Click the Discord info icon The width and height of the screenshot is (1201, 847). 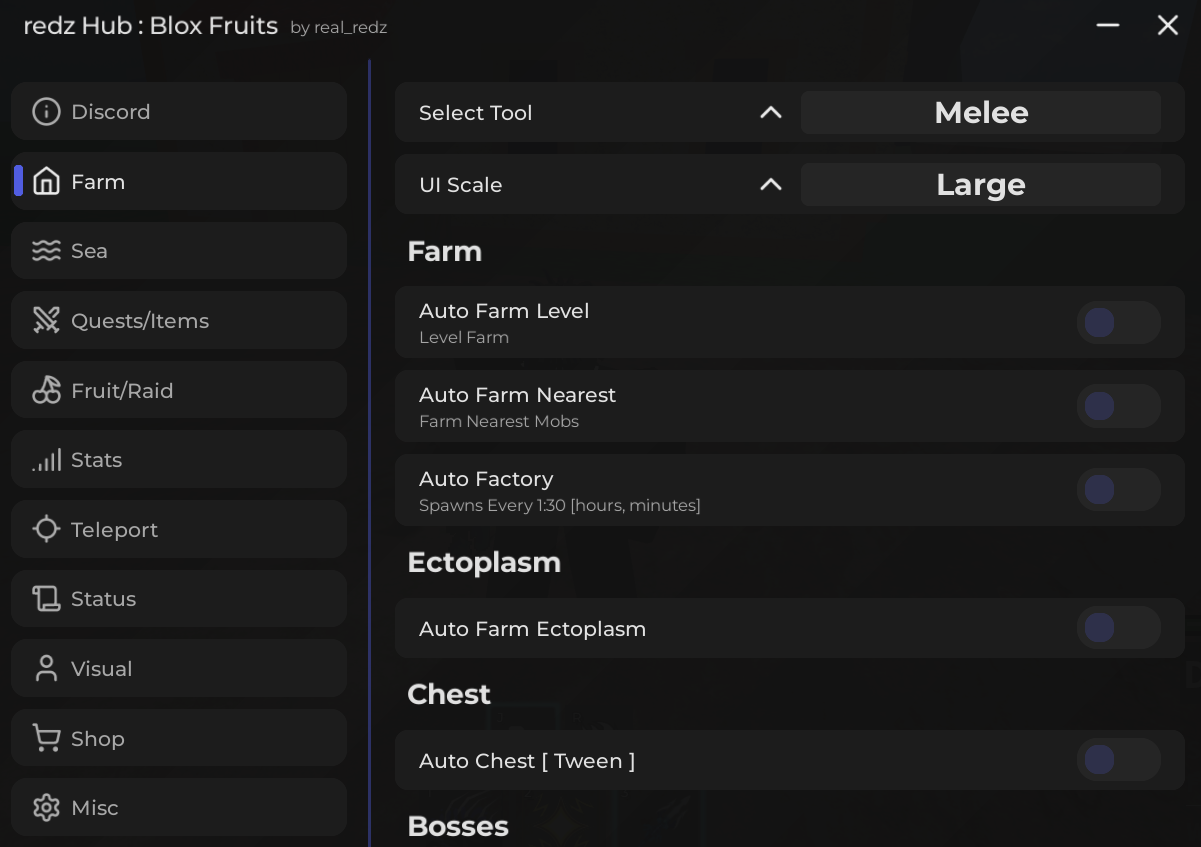coord(46,112)
